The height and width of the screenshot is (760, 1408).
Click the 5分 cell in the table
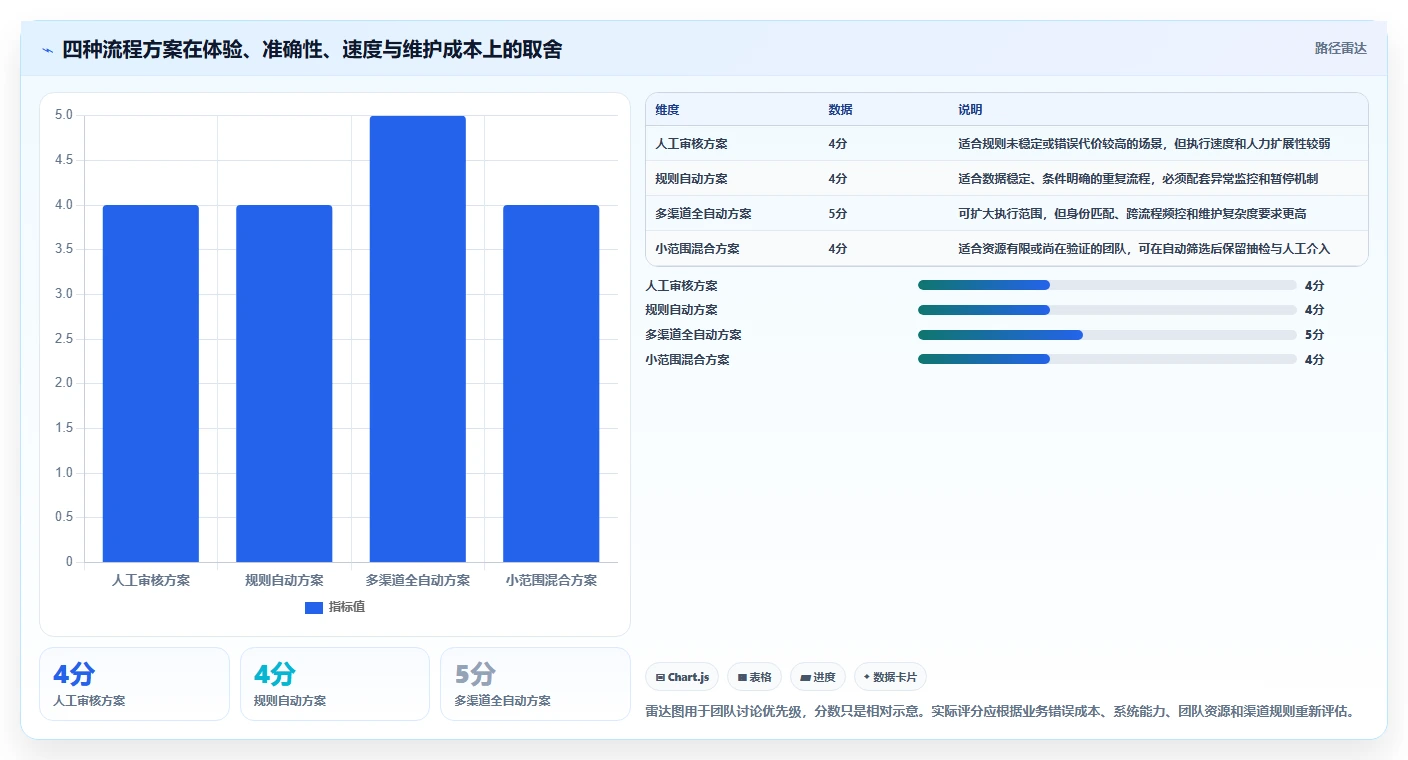(838, 214)
